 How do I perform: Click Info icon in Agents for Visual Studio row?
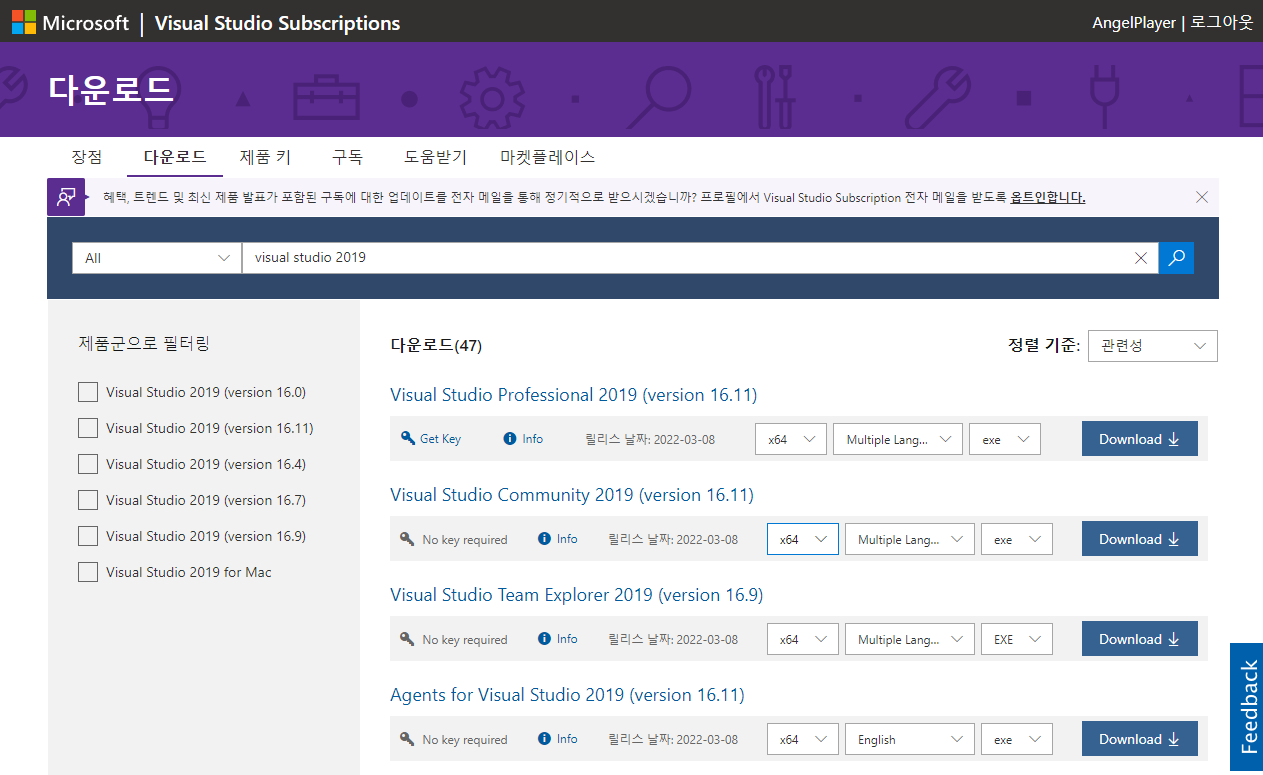coord(544,738)
